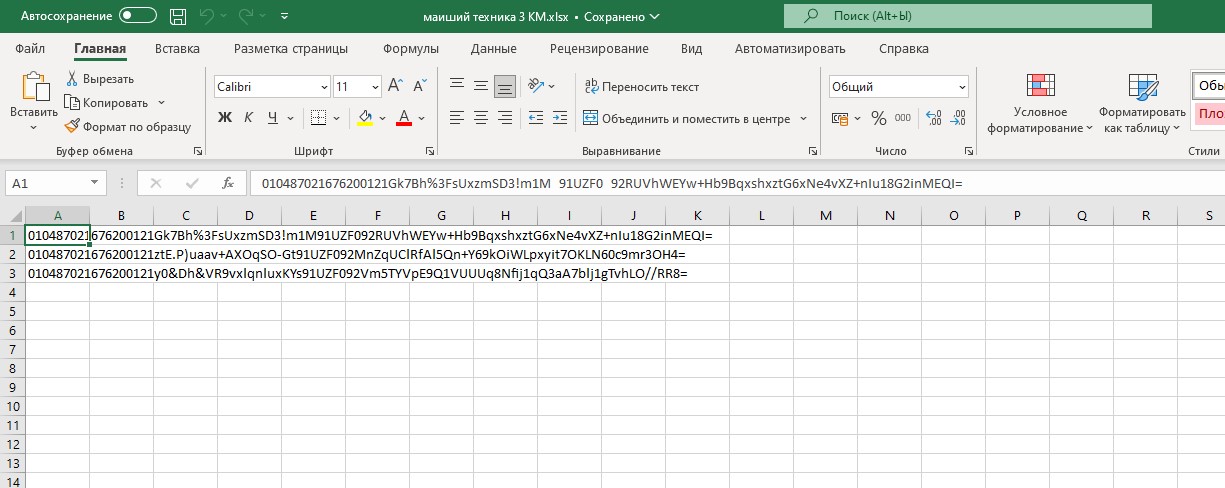
Task: Open the Customize Quick Access Toolbar dropdown
Action: tap(286, 17)
